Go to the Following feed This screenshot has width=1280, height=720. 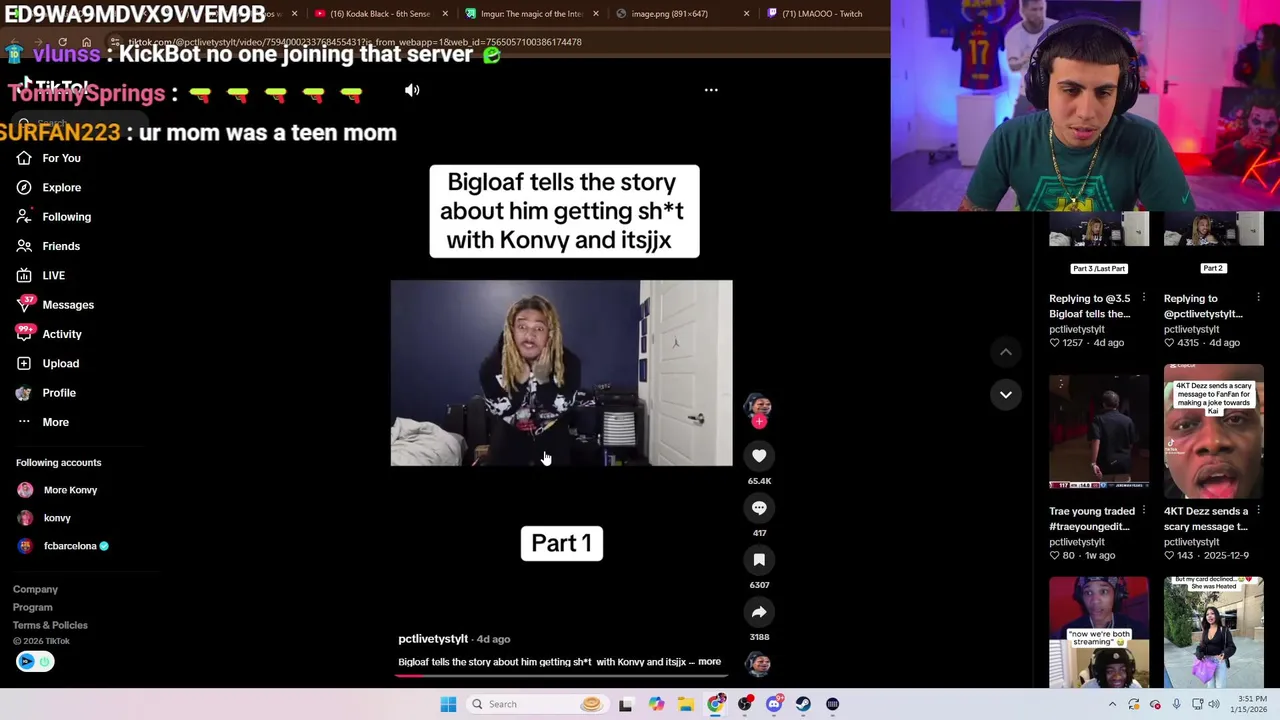[x=54, y=217]
